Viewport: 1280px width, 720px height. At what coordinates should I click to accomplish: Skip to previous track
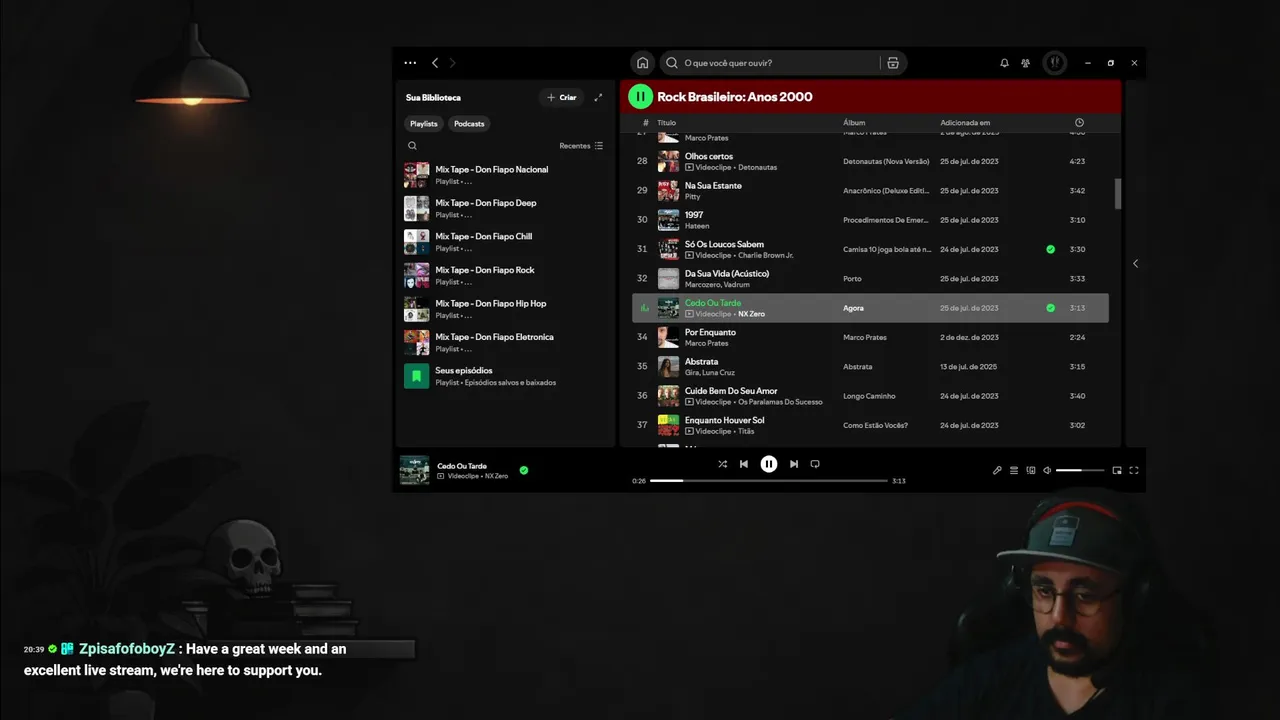click(x=743, y=464)
